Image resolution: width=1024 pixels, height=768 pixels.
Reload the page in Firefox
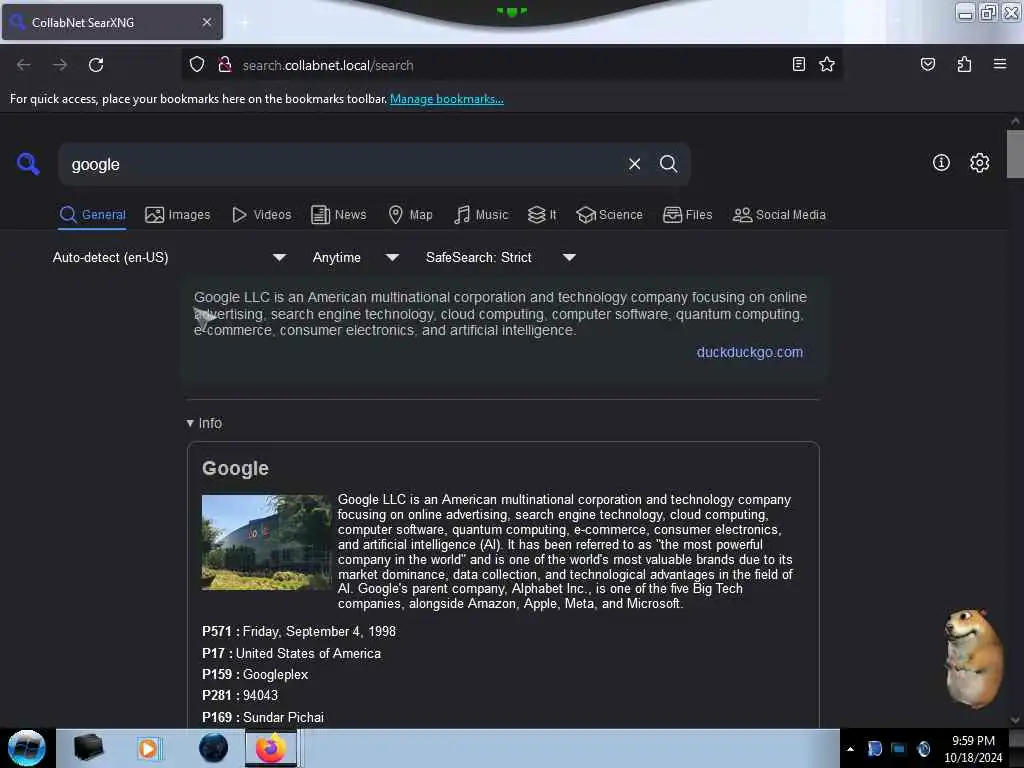pyautogui.click(x=96, y=65)
